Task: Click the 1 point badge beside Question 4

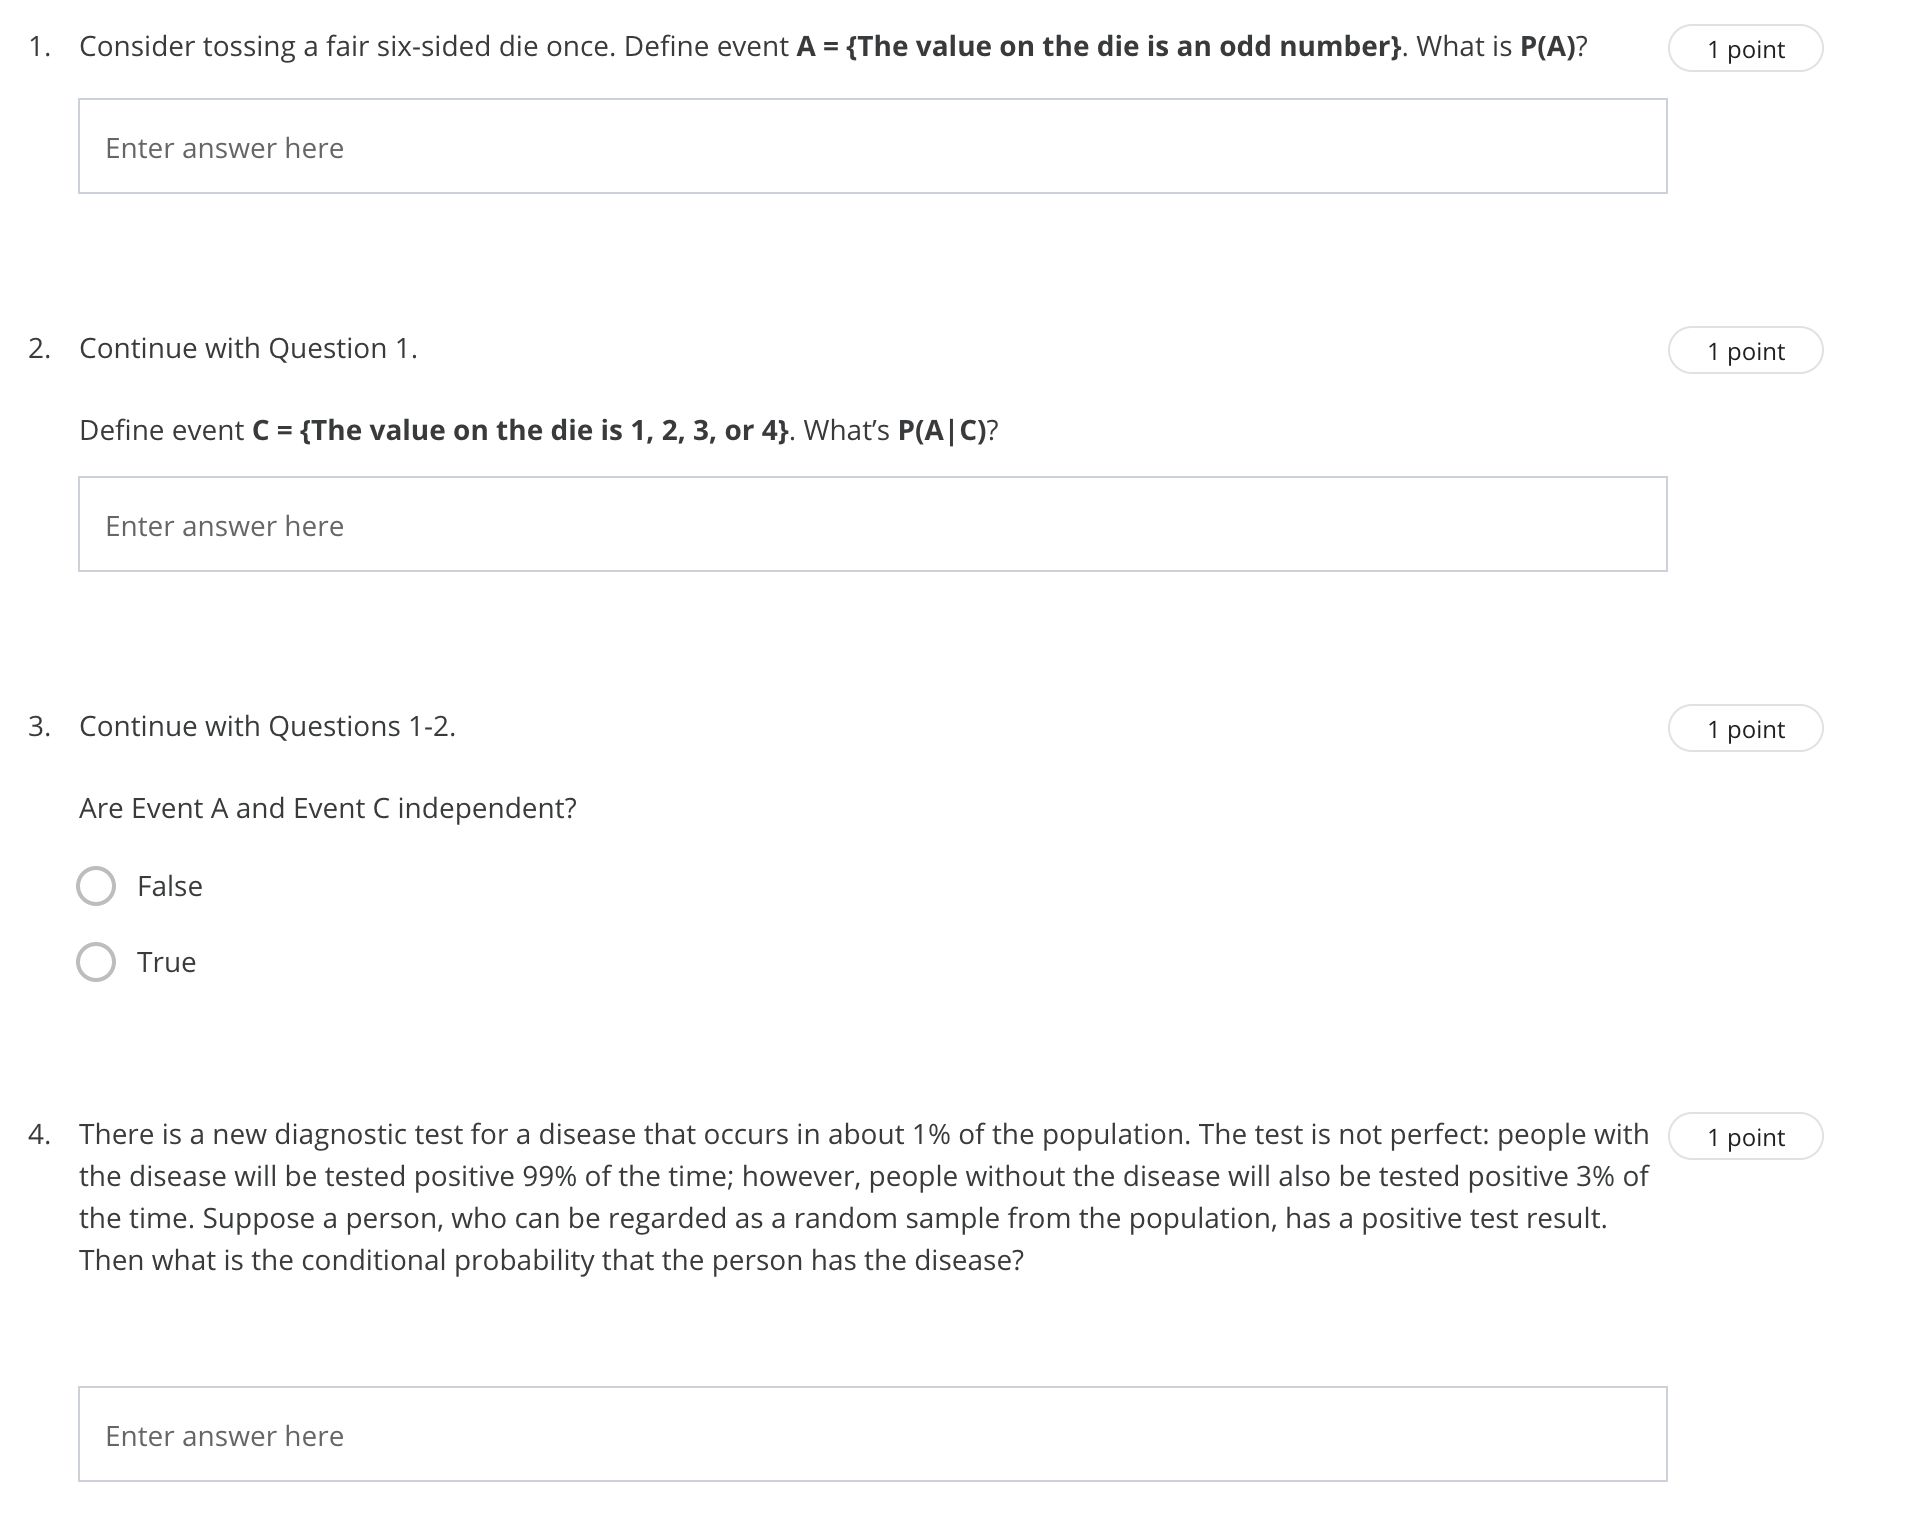Action: click(1744, 1136)
